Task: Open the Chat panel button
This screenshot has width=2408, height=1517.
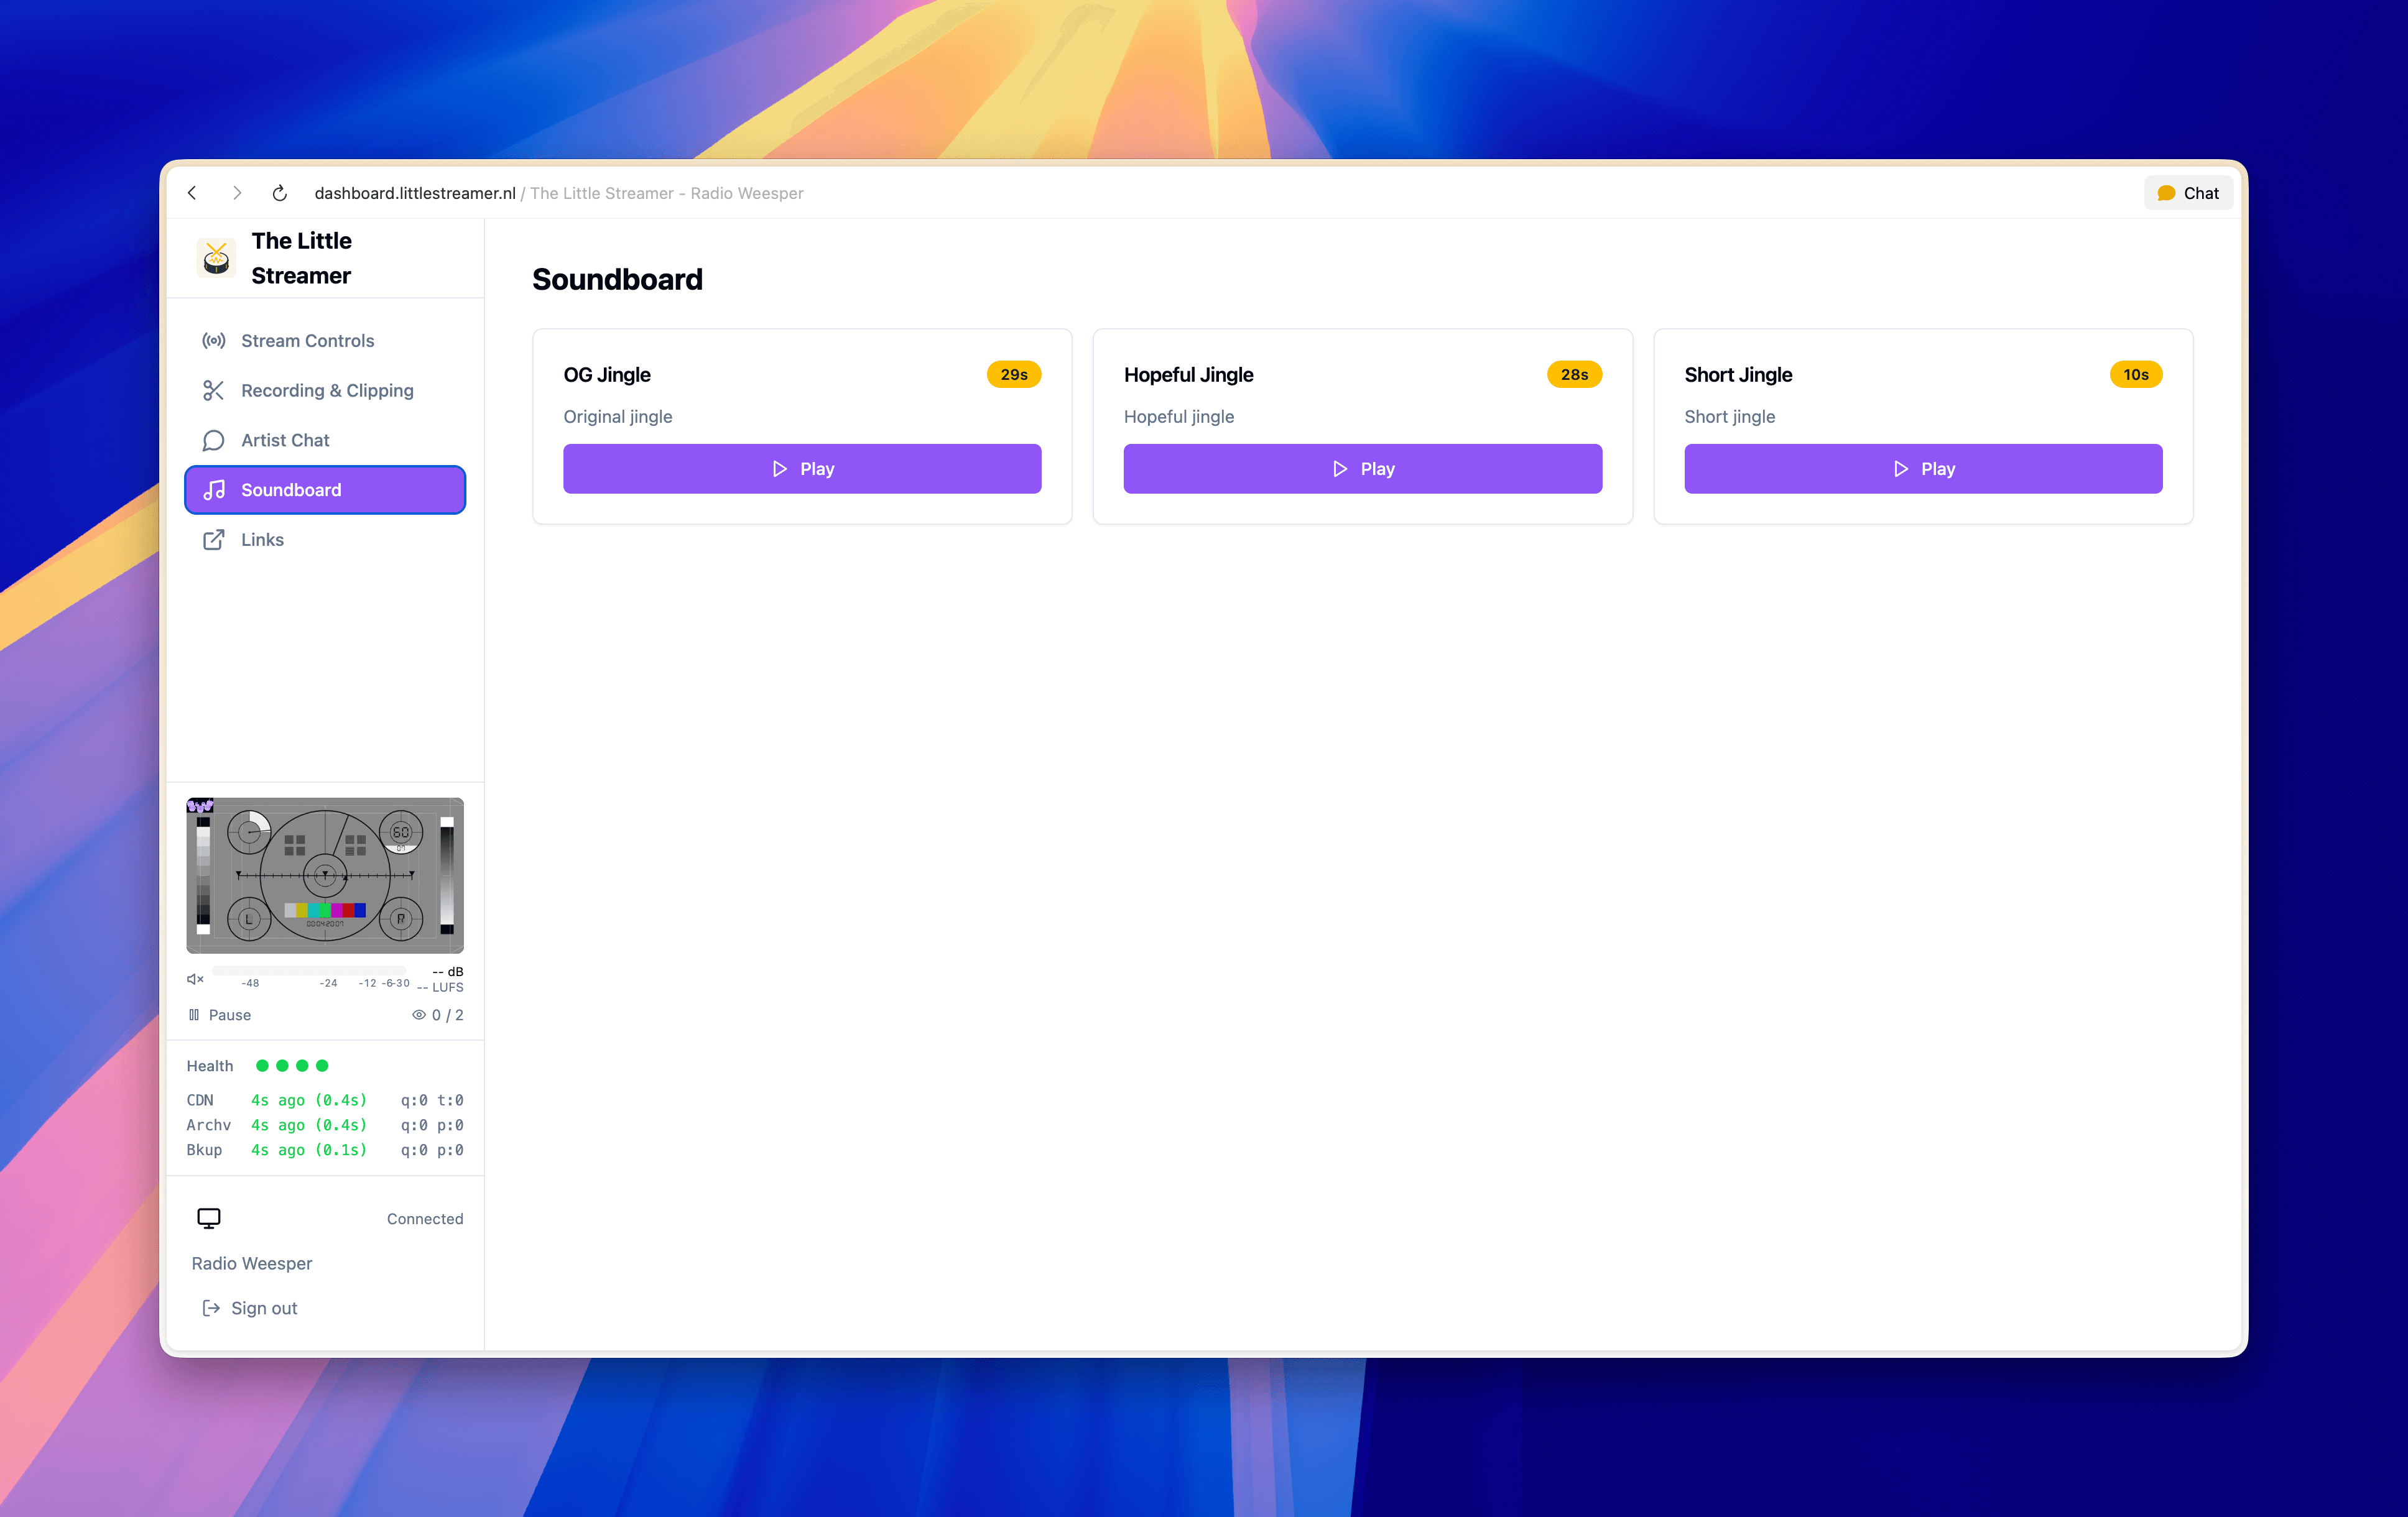Action: 2188,193
